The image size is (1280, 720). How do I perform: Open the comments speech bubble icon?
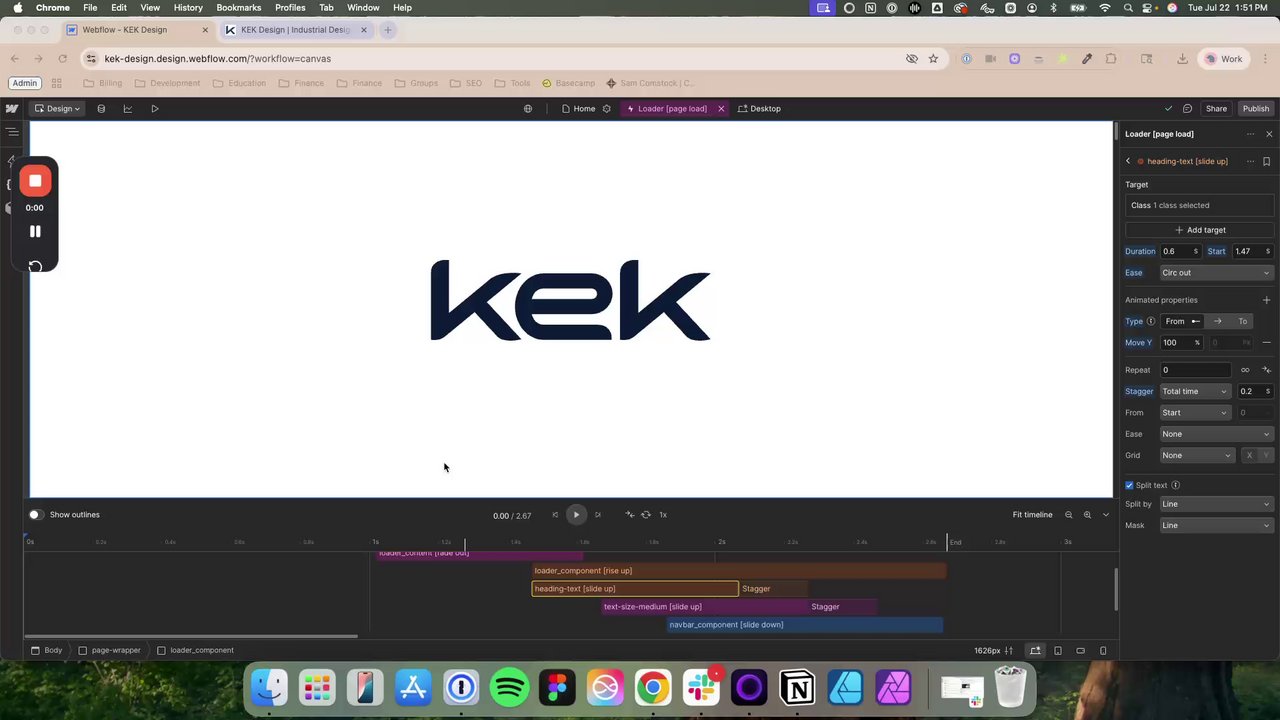[1187, 108]
